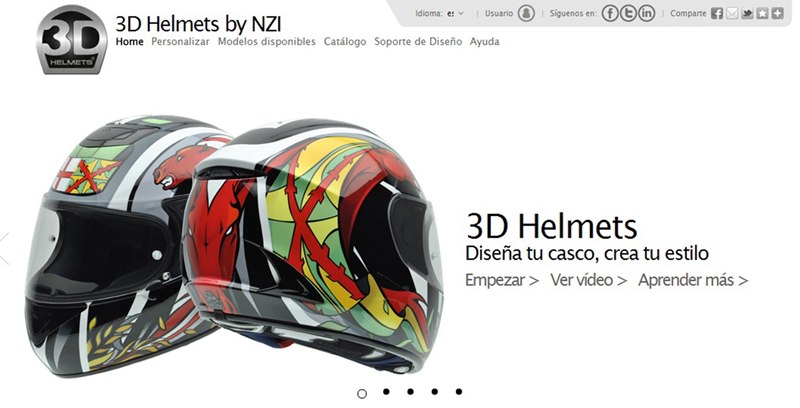This screenshot has width=800, height=408.
Task: Click the Empezar > link
Action: 502,280
